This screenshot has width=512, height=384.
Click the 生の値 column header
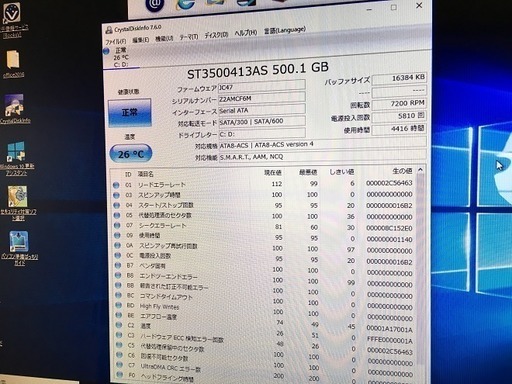pos(402,171)
